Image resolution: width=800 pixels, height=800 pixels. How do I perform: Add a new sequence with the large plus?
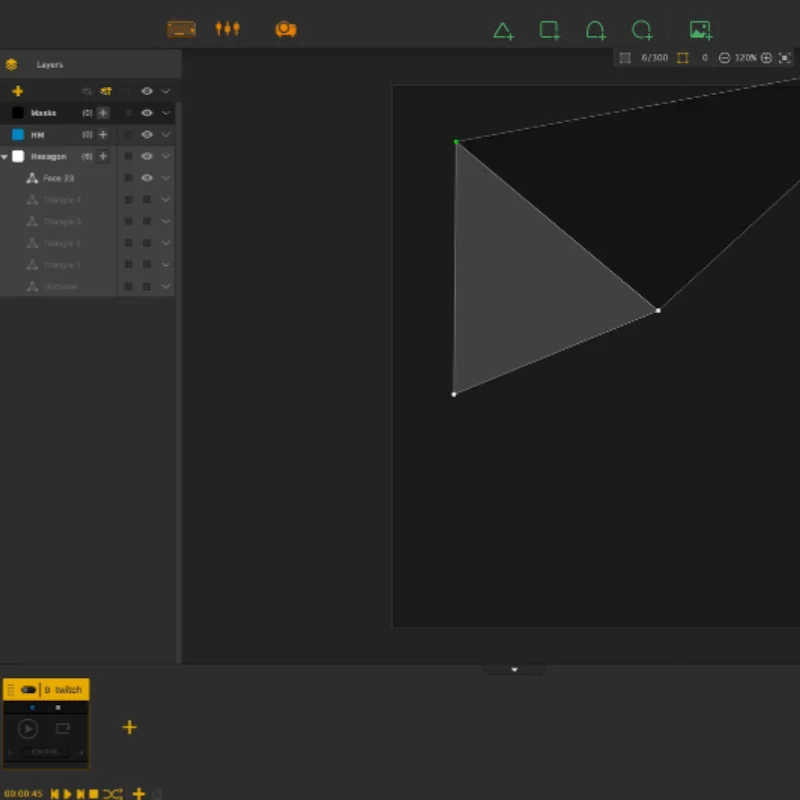tap(130, 728)
